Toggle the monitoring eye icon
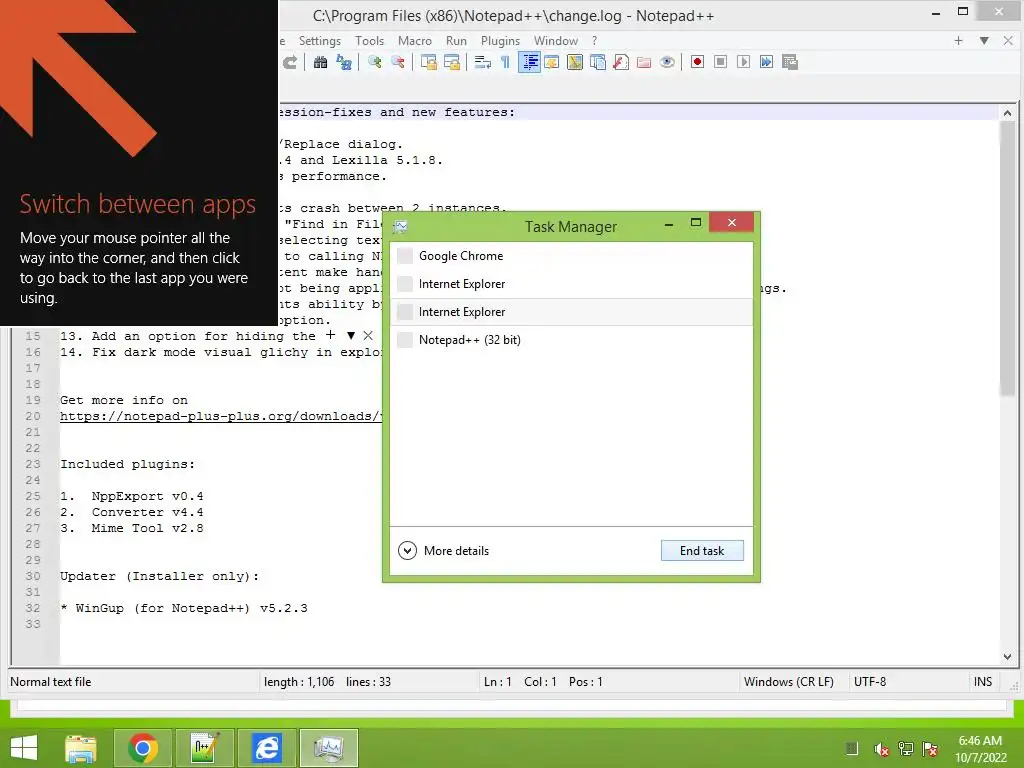The width and height of the screenshot is (1024, 768). coord(667,62)
